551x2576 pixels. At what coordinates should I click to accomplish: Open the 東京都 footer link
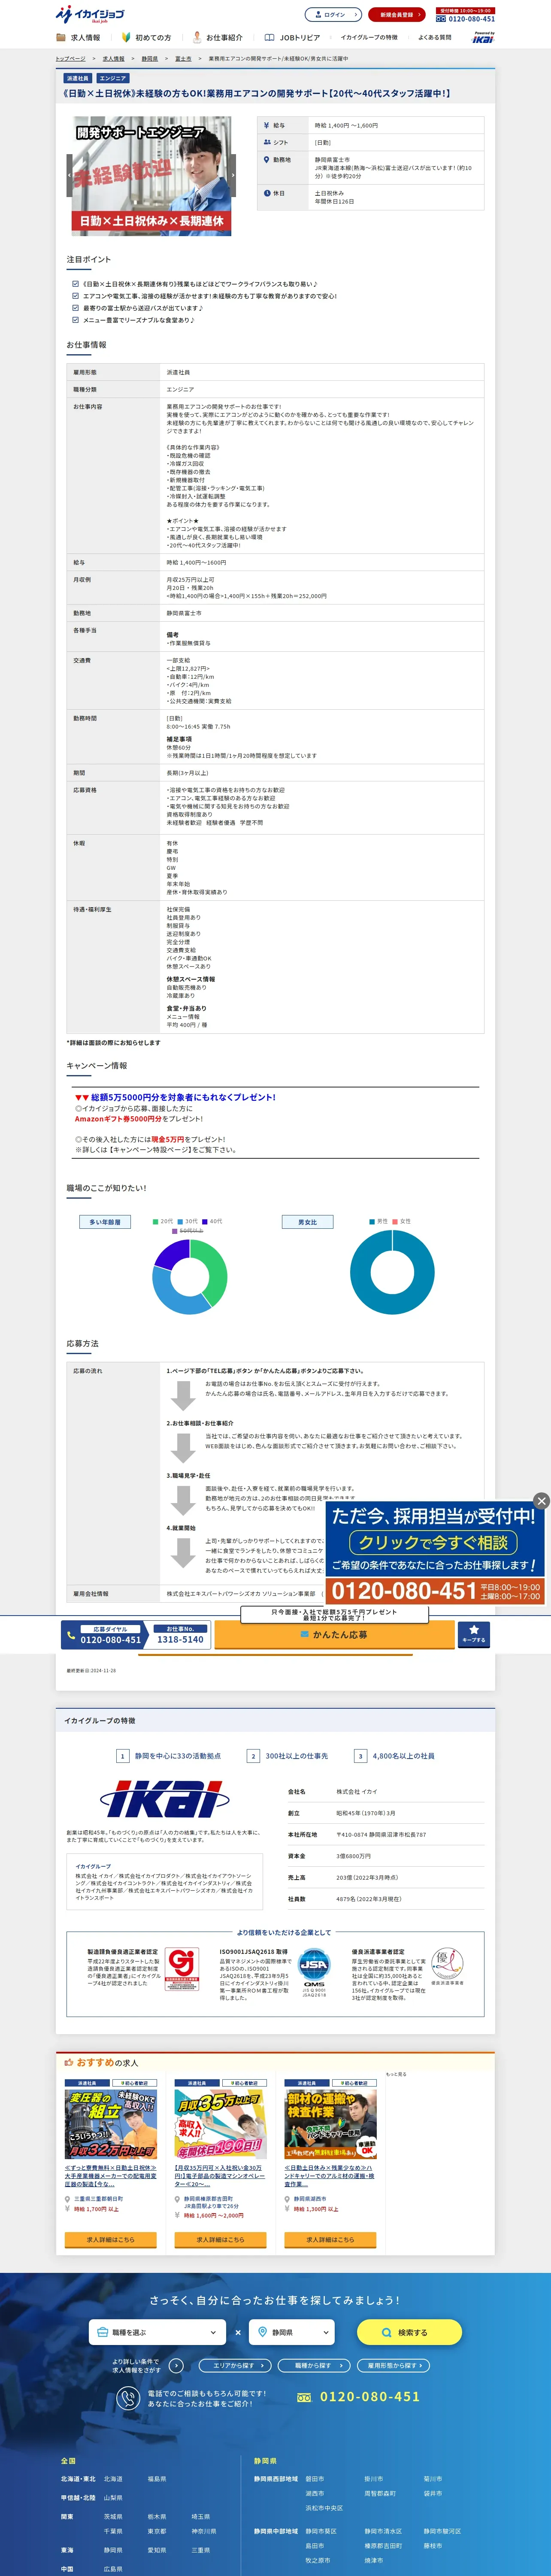point(157,2531)
